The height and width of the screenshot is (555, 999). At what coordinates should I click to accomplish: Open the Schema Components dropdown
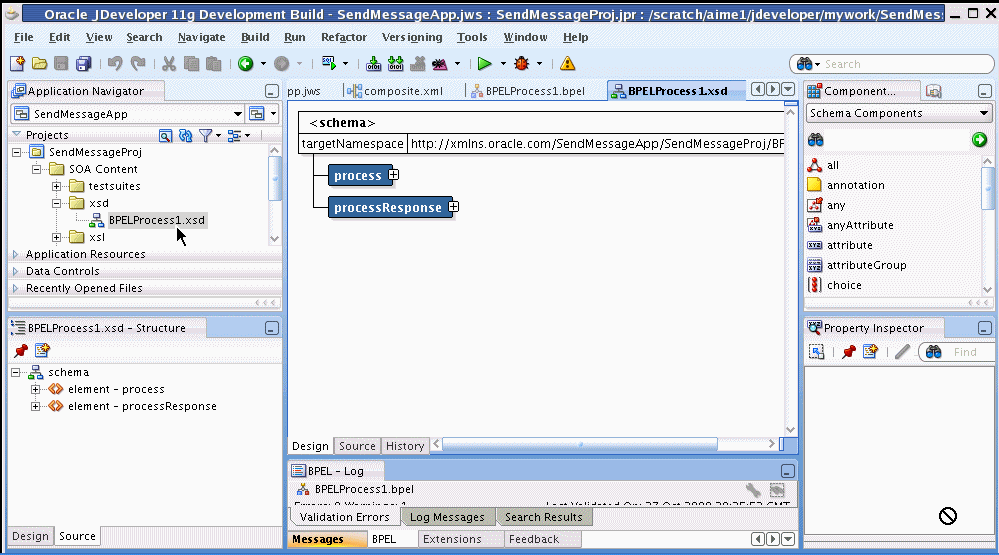pos(984,113)
